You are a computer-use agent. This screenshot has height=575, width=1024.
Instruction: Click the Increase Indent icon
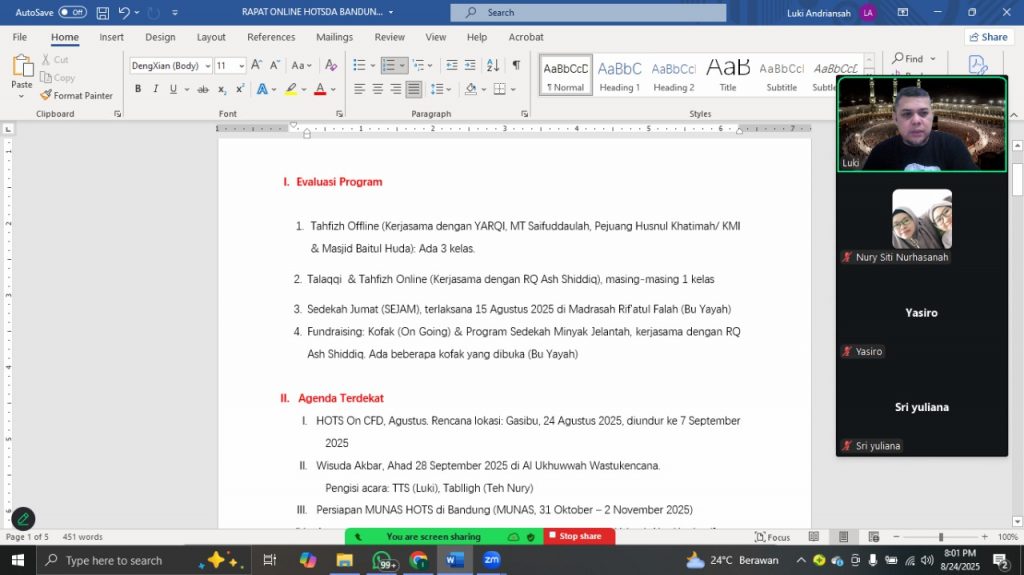pos(470,65)
